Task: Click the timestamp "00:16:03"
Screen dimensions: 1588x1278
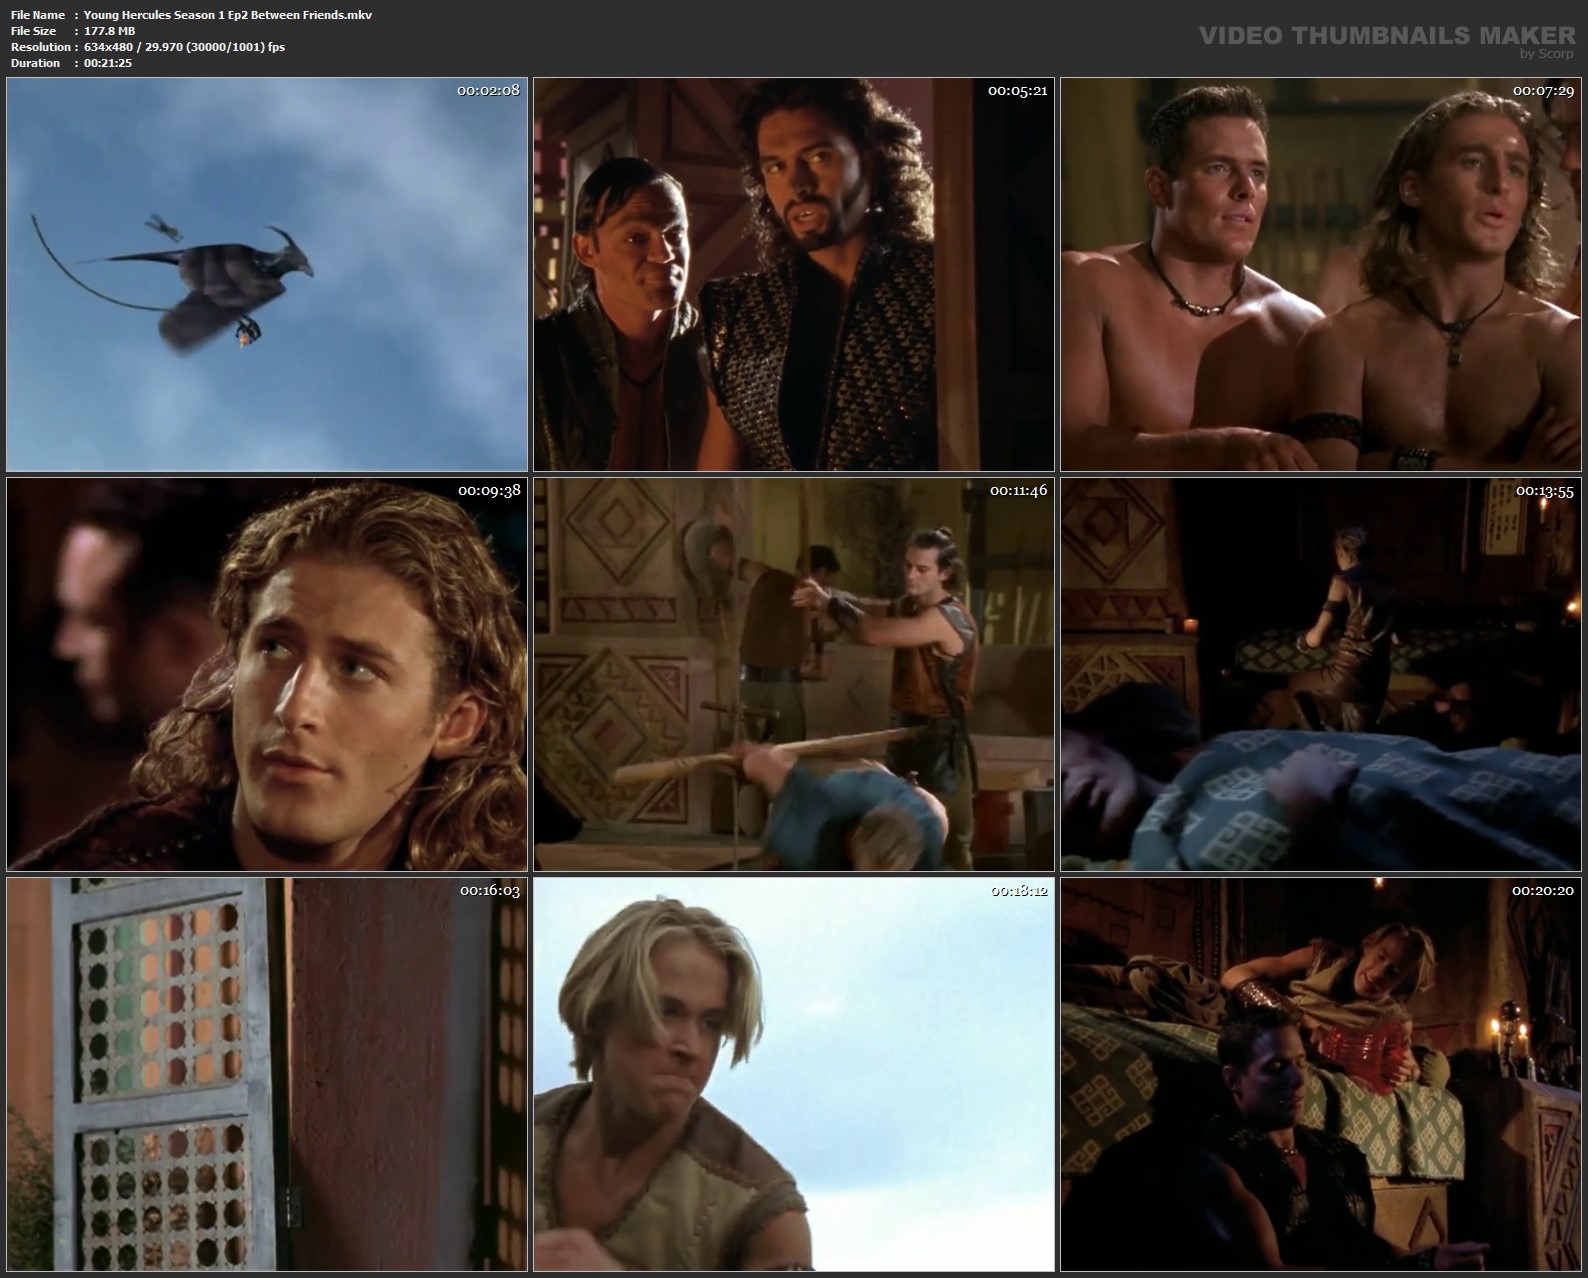Action: pyautogui.click(x=490, y=890)
